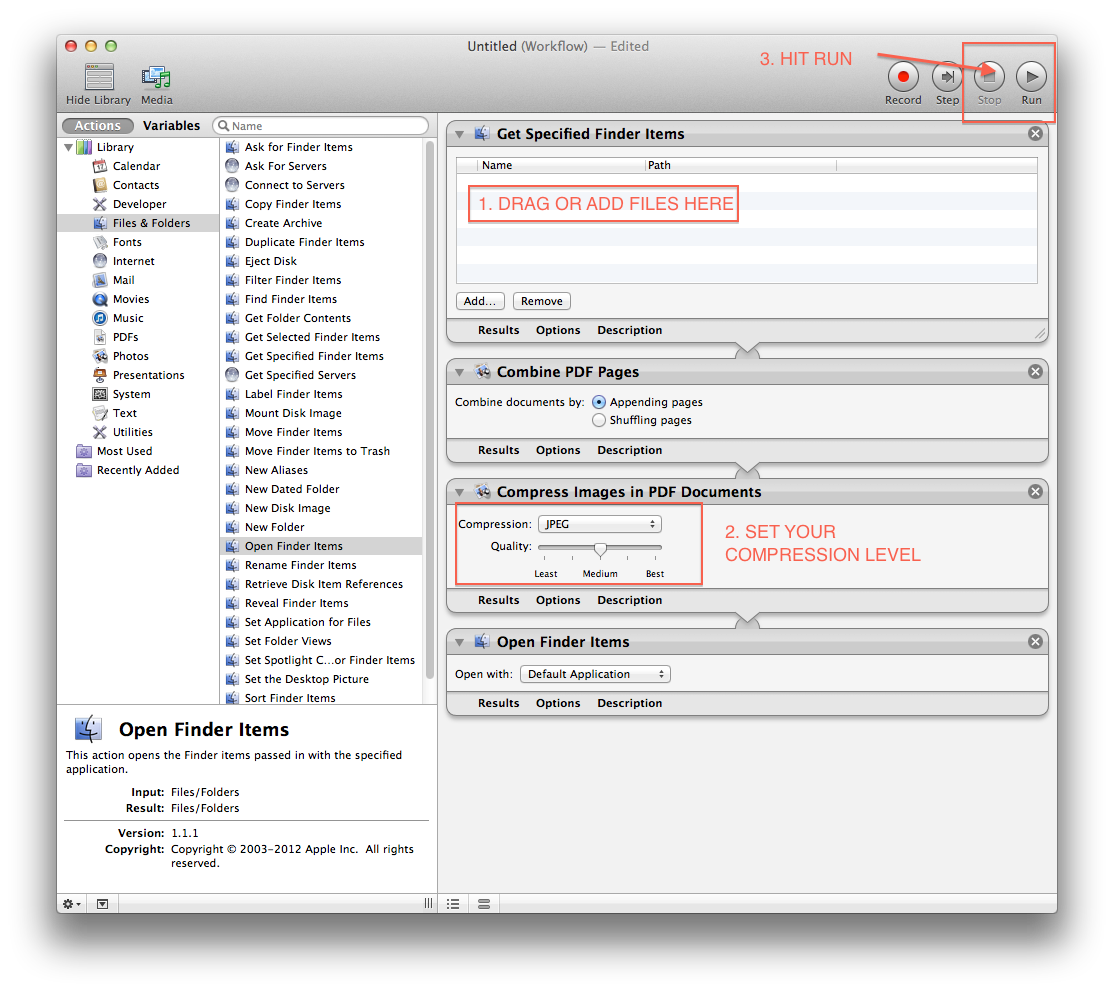
Task: Show Description of Compress Images action
Action: pos(629,600)
